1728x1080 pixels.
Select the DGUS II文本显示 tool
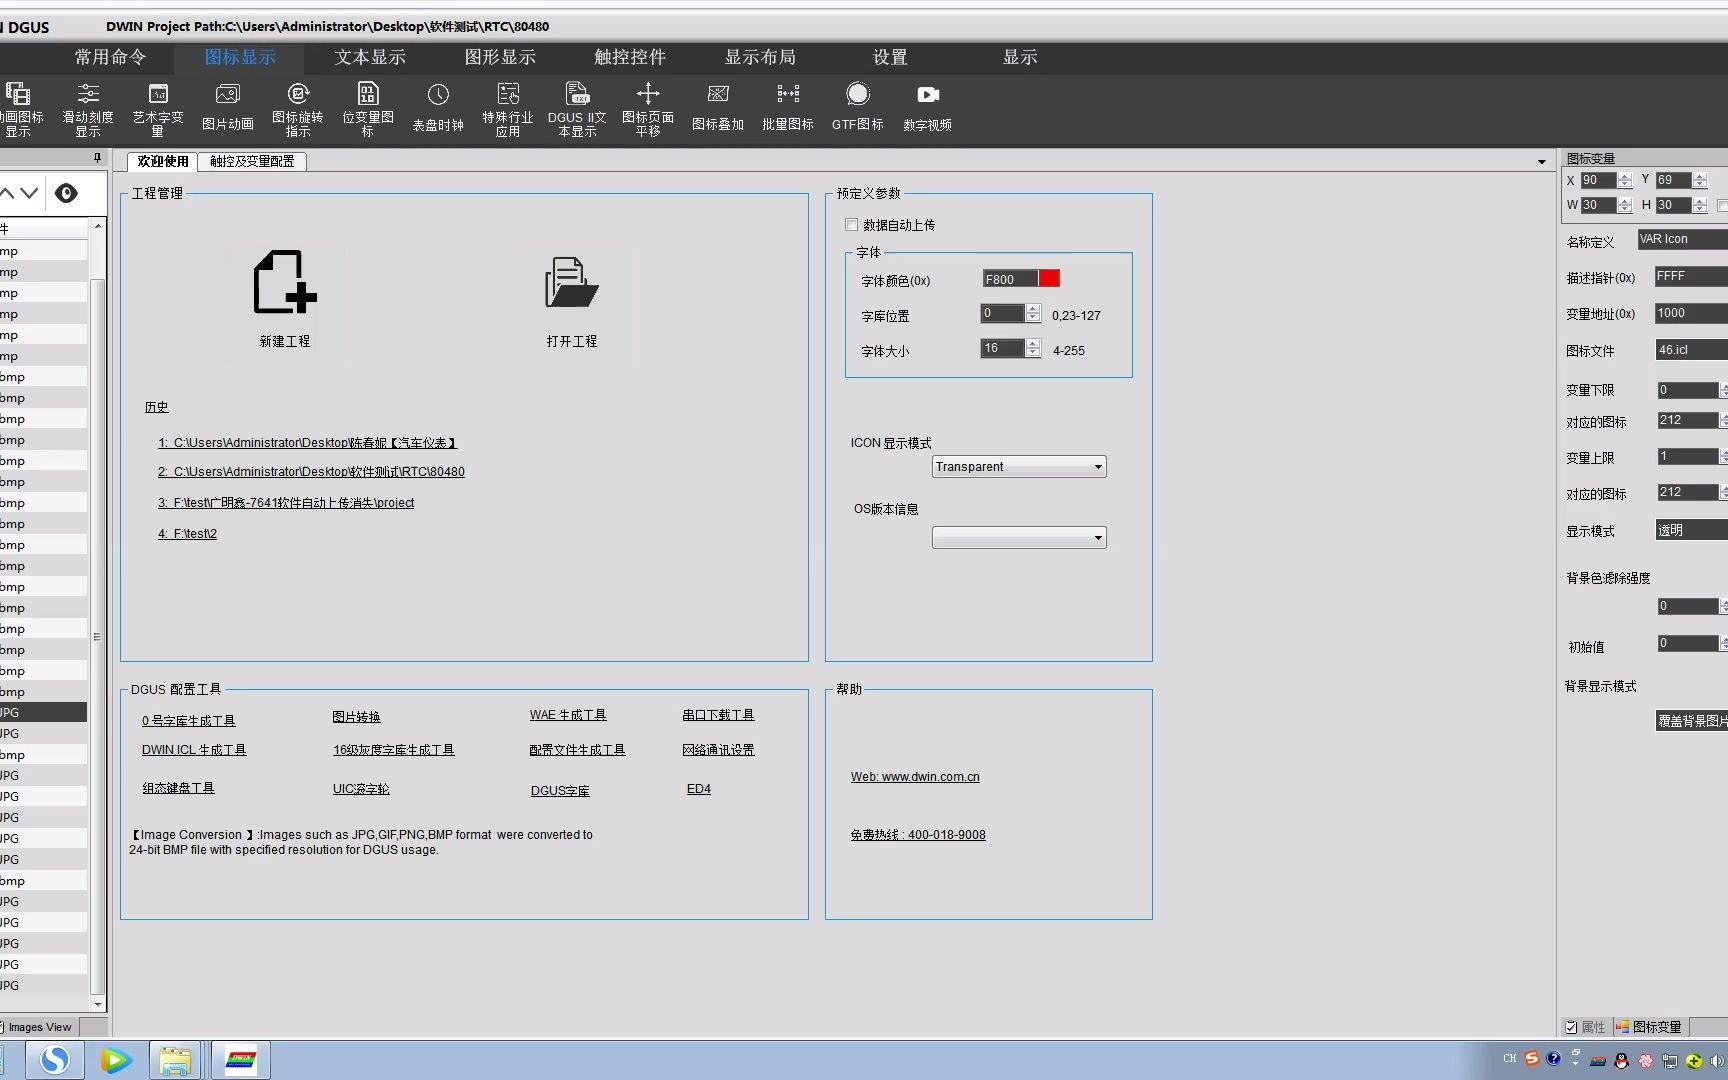click(578, 110)
